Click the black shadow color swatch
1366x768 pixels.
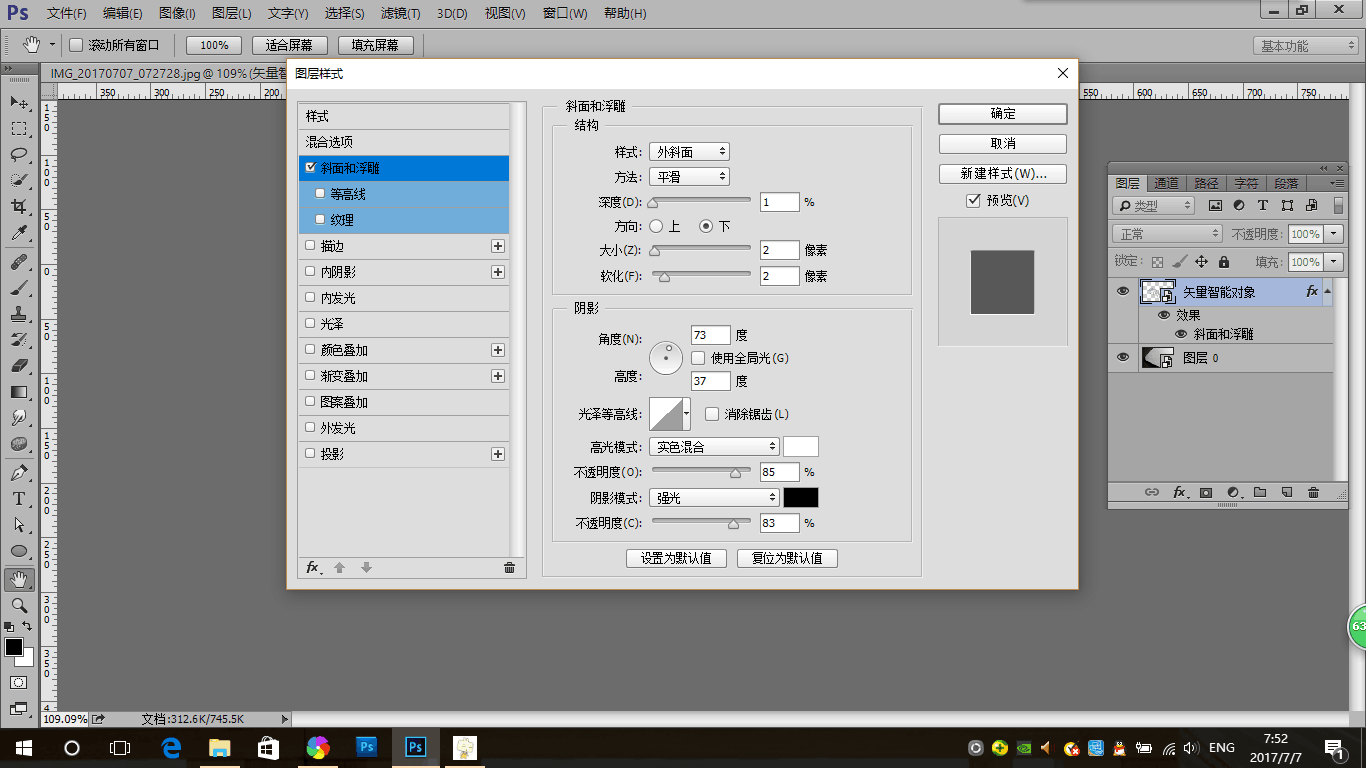point(800,498)
